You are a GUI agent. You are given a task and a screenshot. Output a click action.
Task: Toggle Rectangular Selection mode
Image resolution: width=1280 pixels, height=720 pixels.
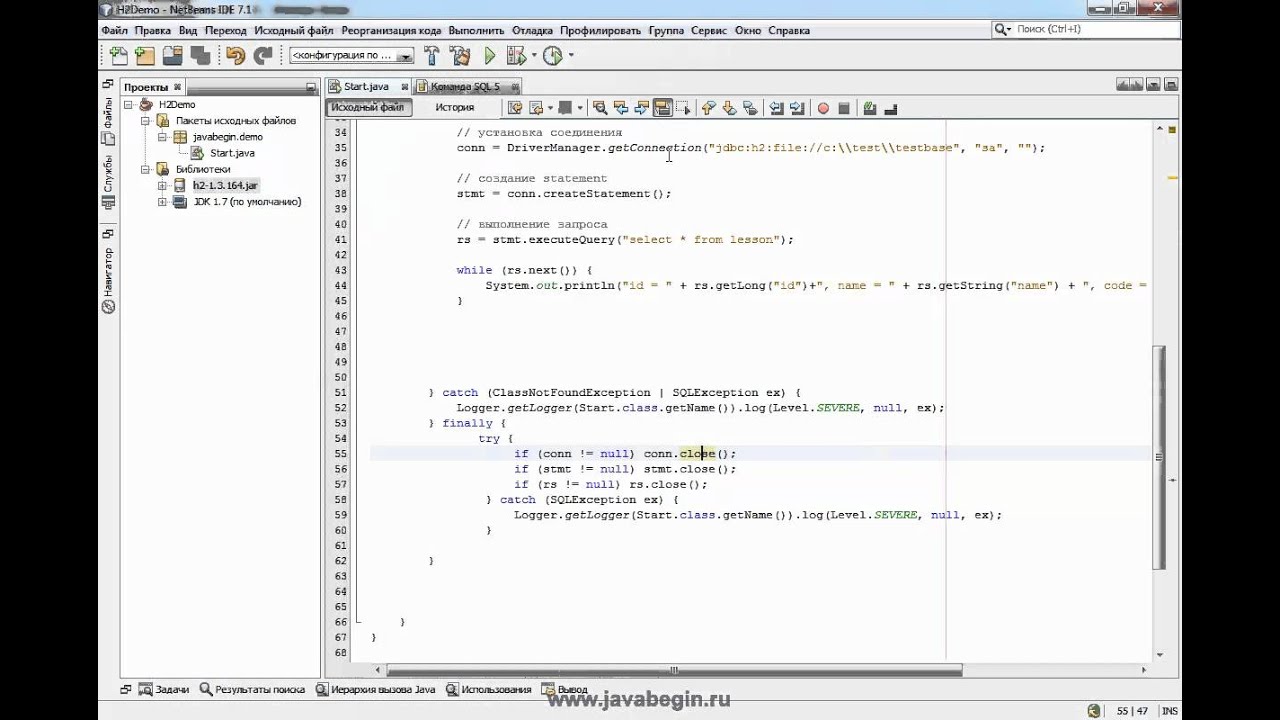click(685, 108)
